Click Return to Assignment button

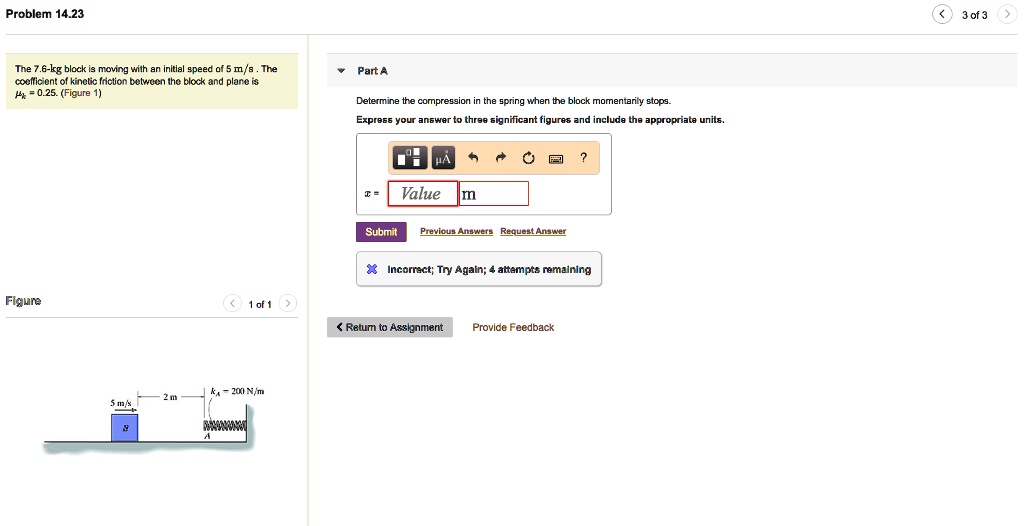tap(390, 327)
